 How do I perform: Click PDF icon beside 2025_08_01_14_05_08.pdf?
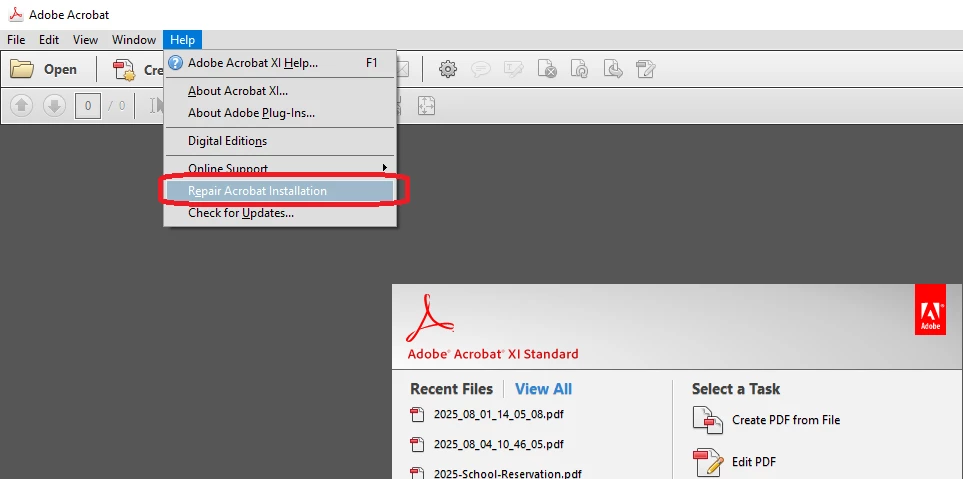coord(417,415)
